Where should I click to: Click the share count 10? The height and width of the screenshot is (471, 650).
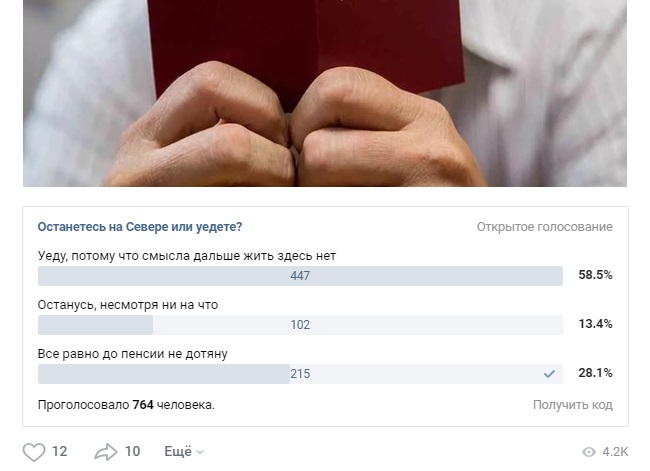point(132,452)
